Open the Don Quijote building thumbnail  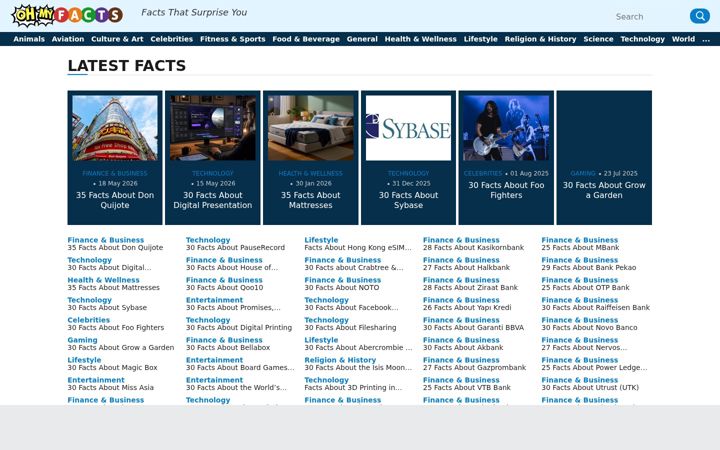[115, 128]
